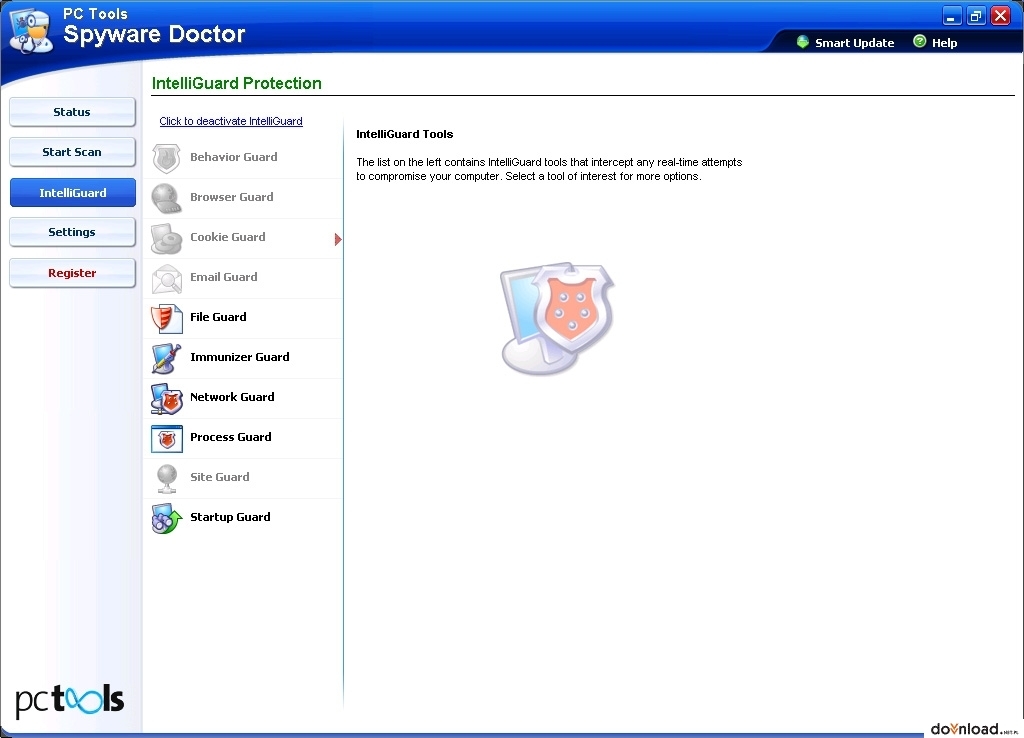The width and height of the screenshot is (1024, 738).
Task: Click the Startup Guard arrow icon
Action: pos(167,519)
